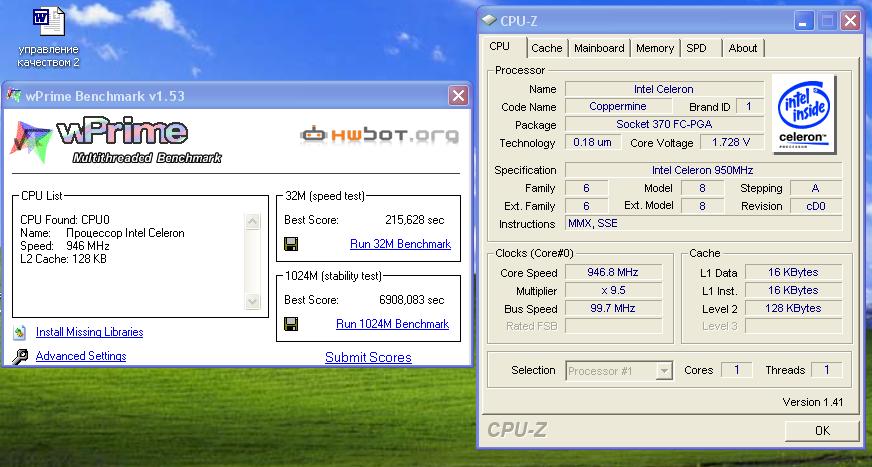Click the Intel Inside Celeron logo

click(x=804, y=113)
